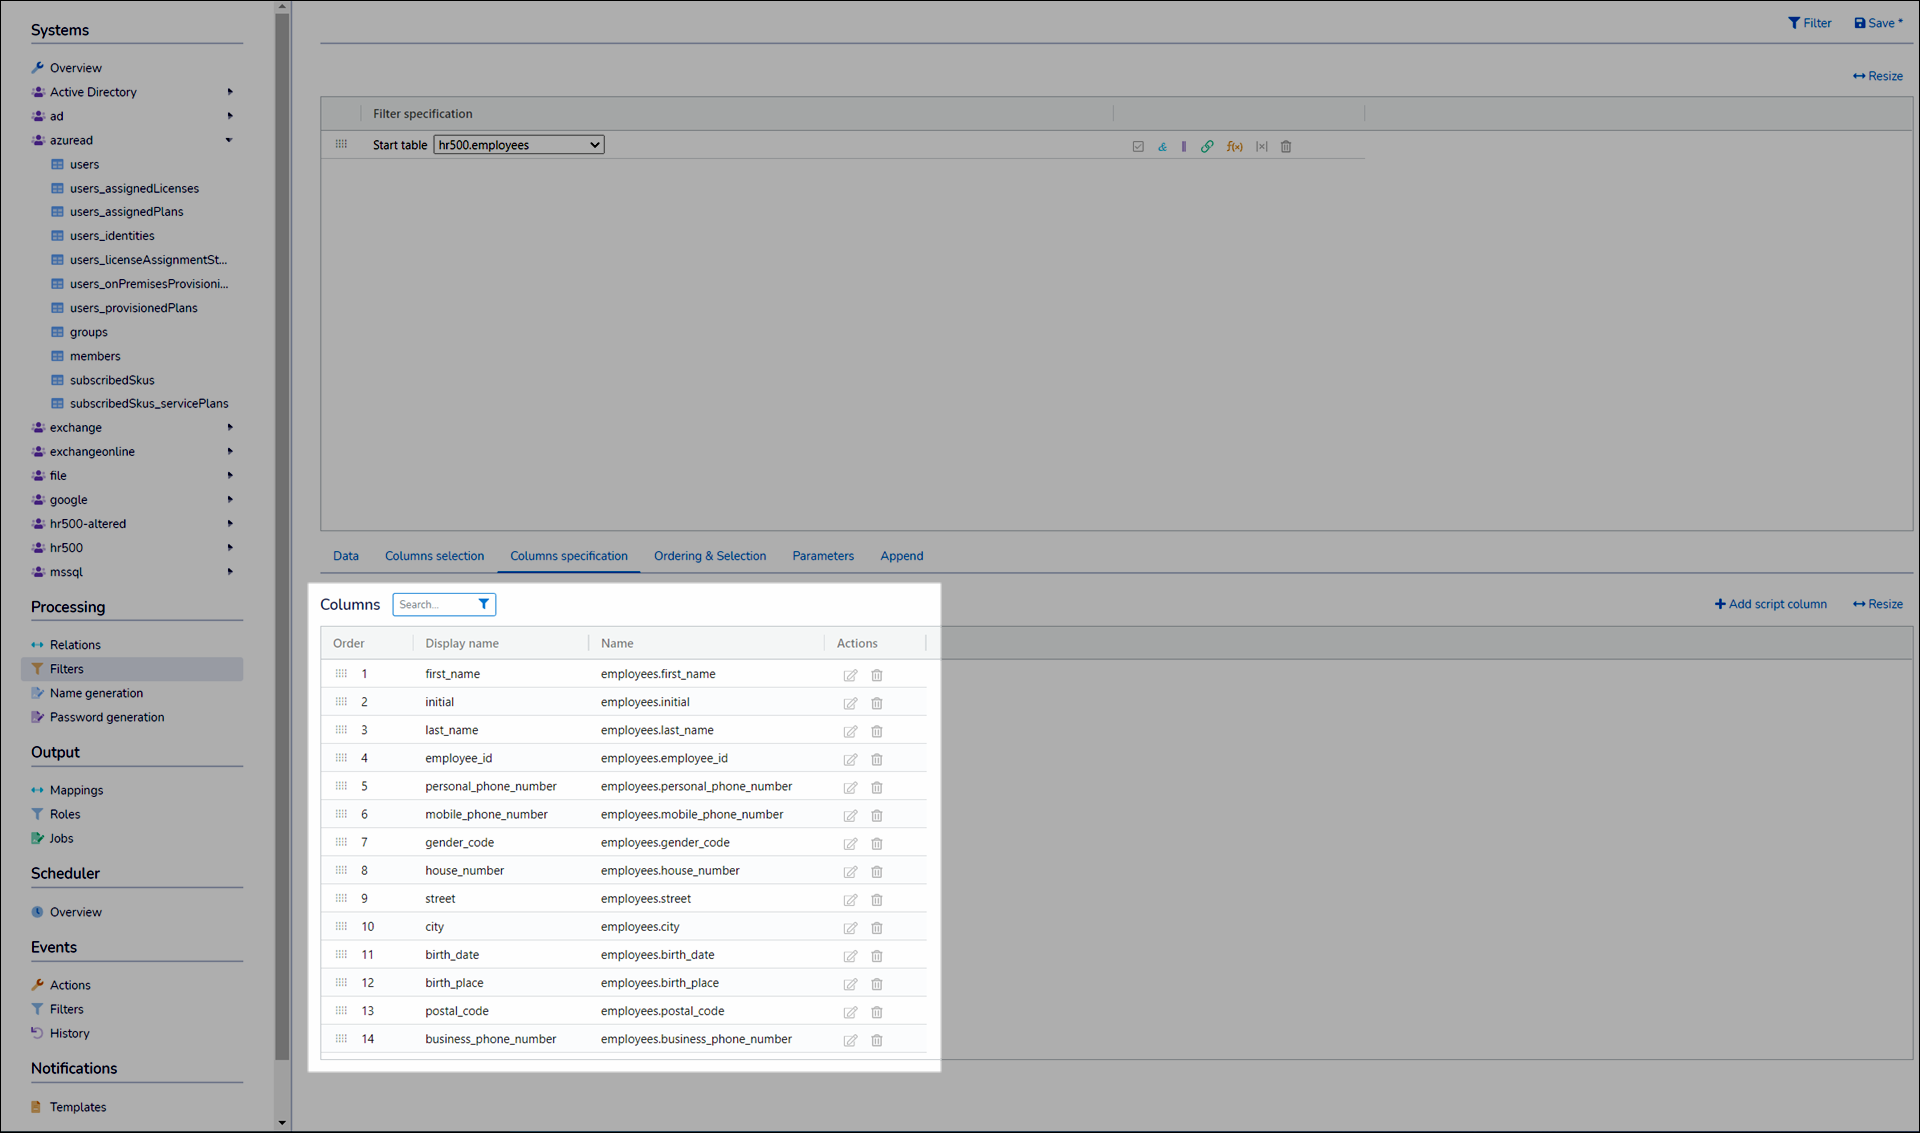Edit the first_name column

click(x=850, y=675)
